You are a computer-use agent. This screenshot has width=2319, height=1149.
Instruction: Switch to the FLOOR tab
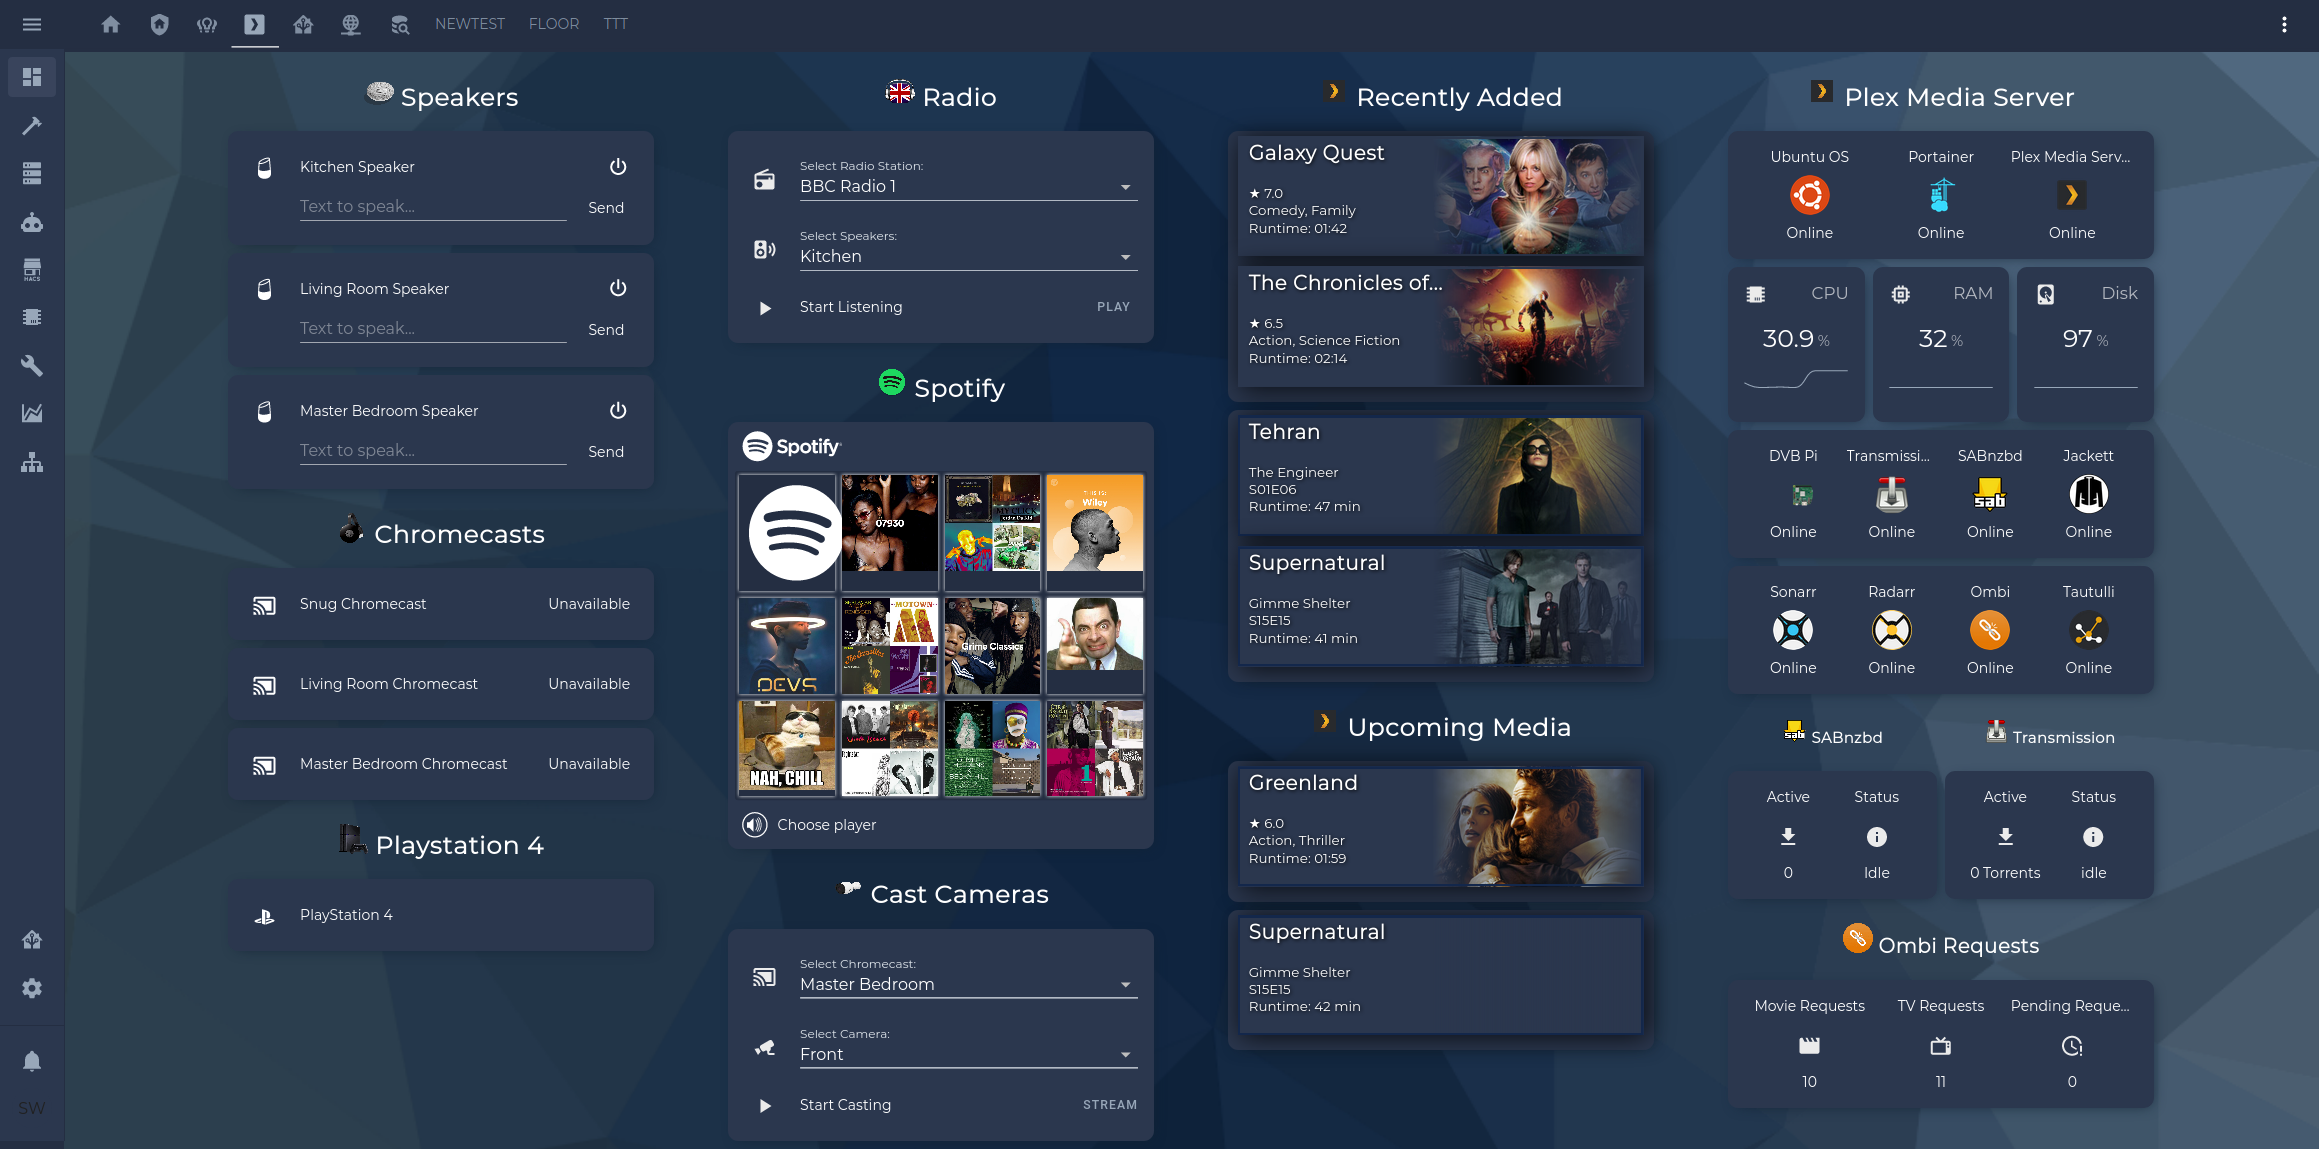tap(554, 24)
